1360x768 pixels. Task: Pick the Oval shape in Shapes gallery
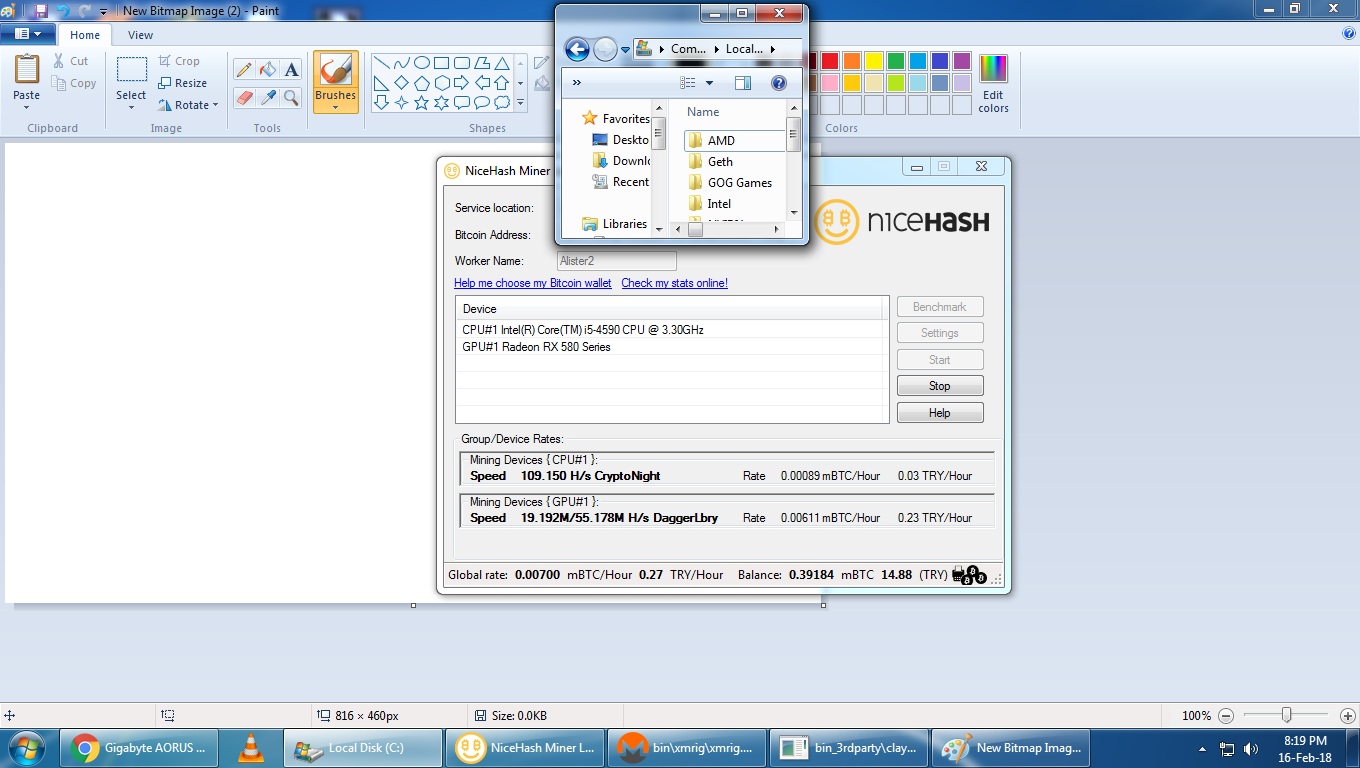point(422,63)
